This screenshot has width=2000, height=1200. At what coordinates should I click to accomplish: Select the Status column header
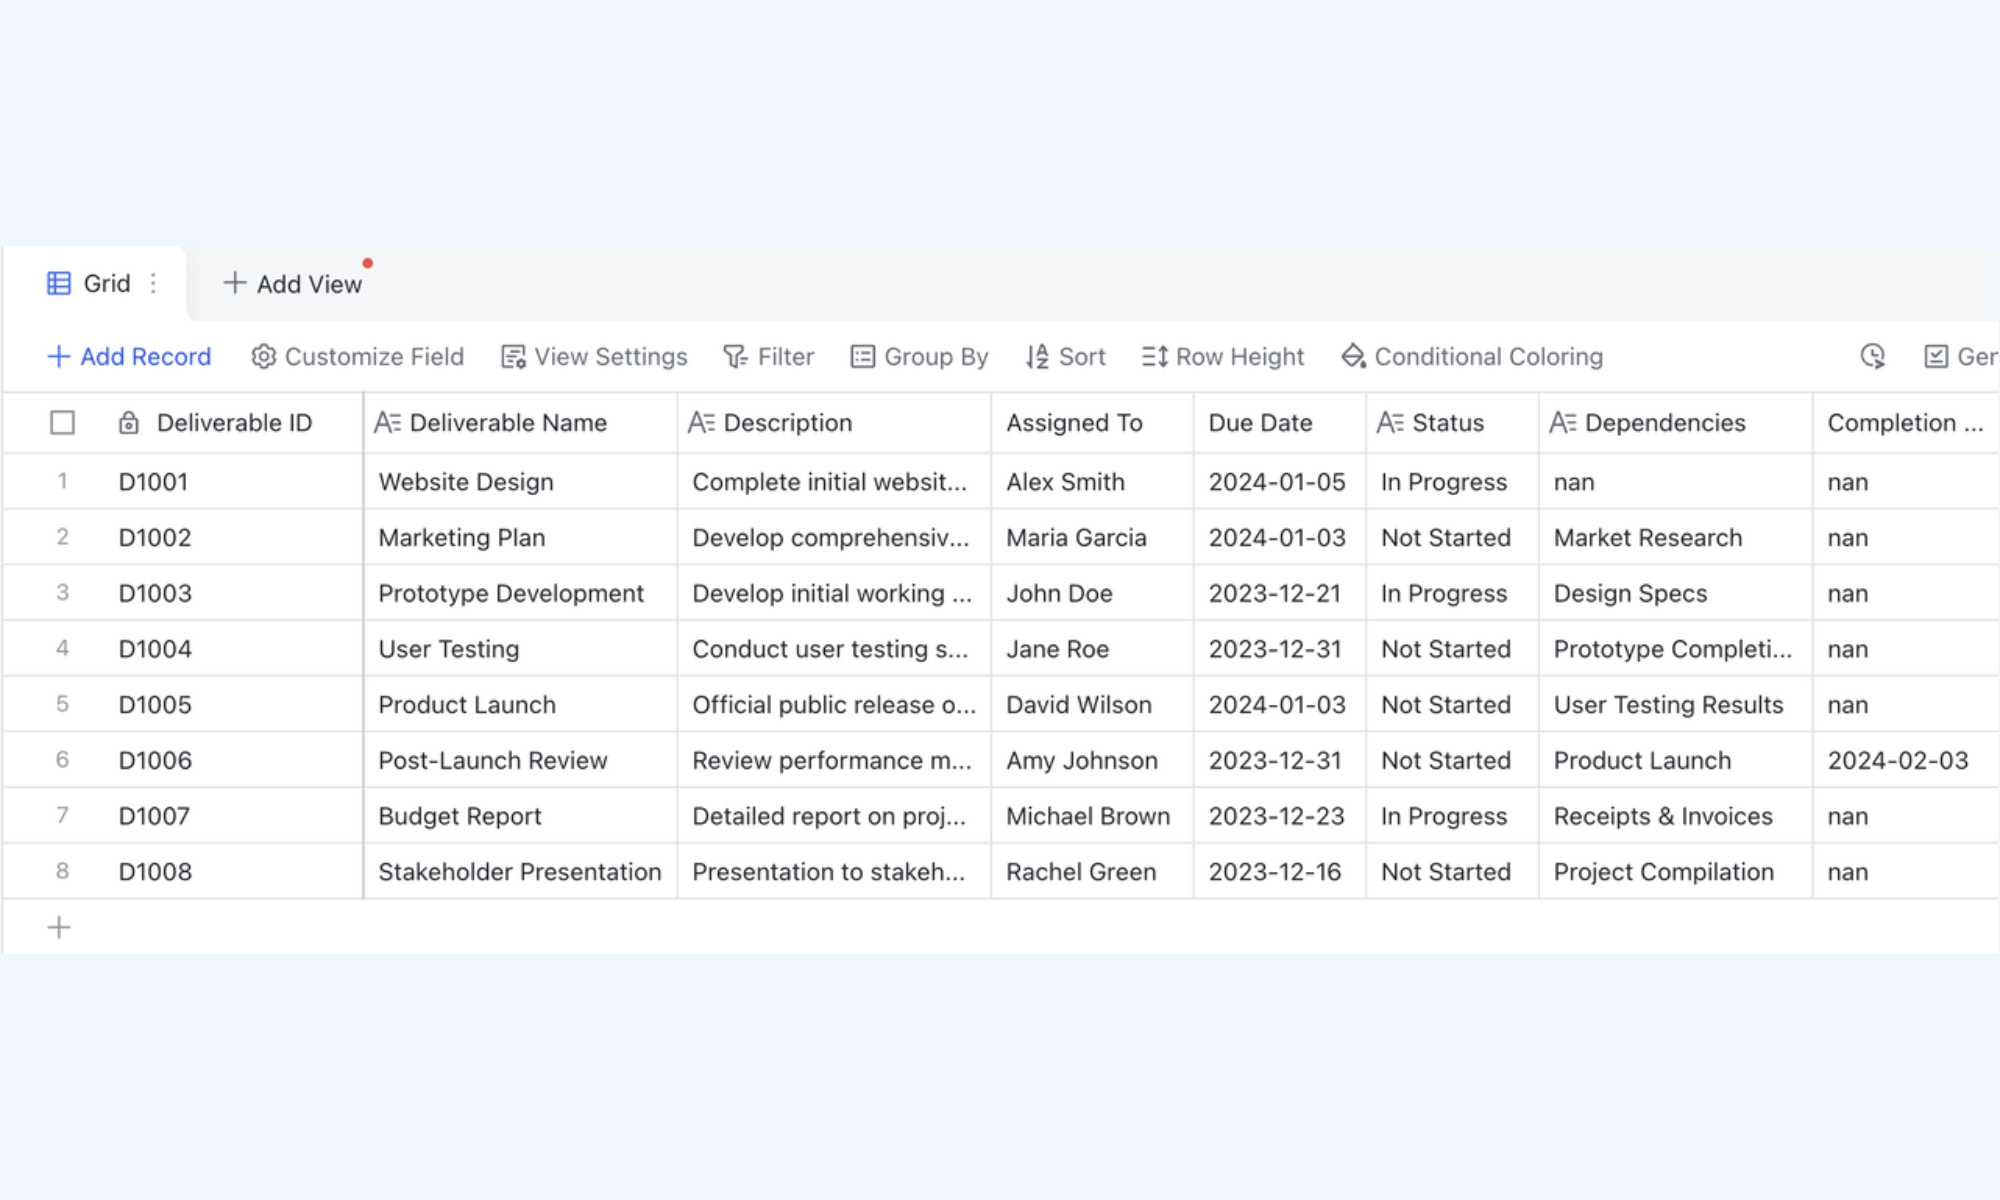coord(1452,423)
